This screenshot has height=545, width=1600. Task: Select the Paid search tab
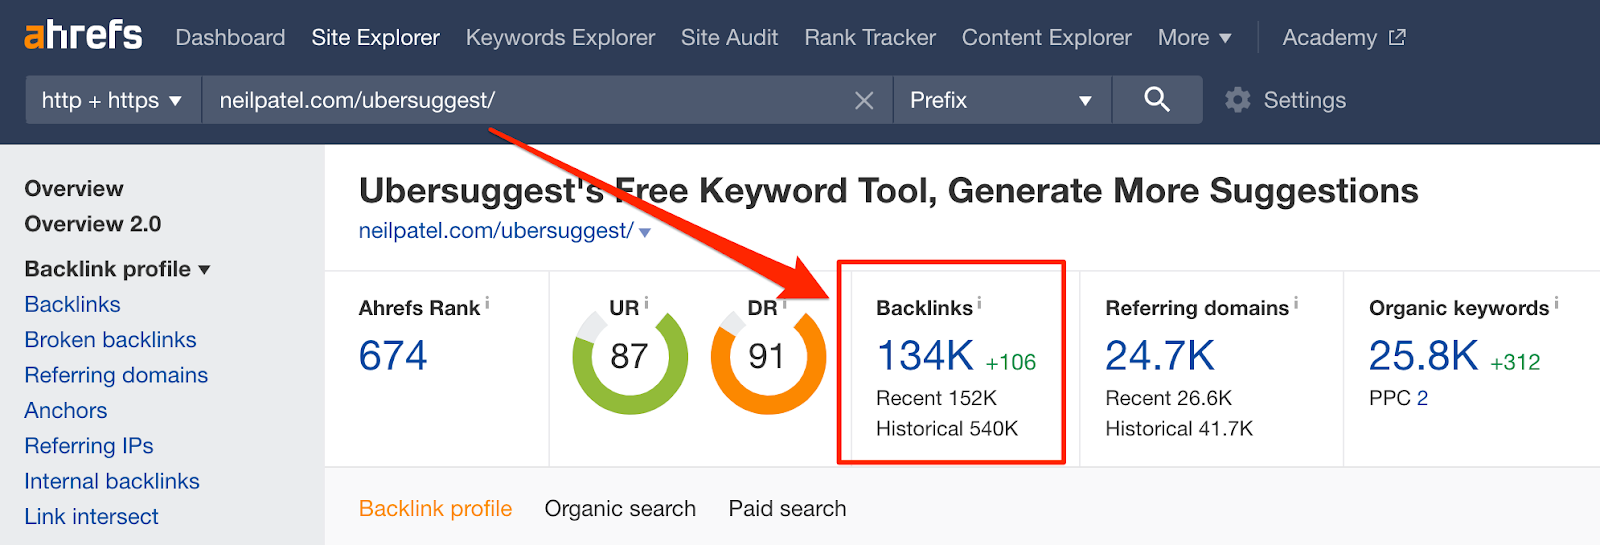(x=787, y=509)
